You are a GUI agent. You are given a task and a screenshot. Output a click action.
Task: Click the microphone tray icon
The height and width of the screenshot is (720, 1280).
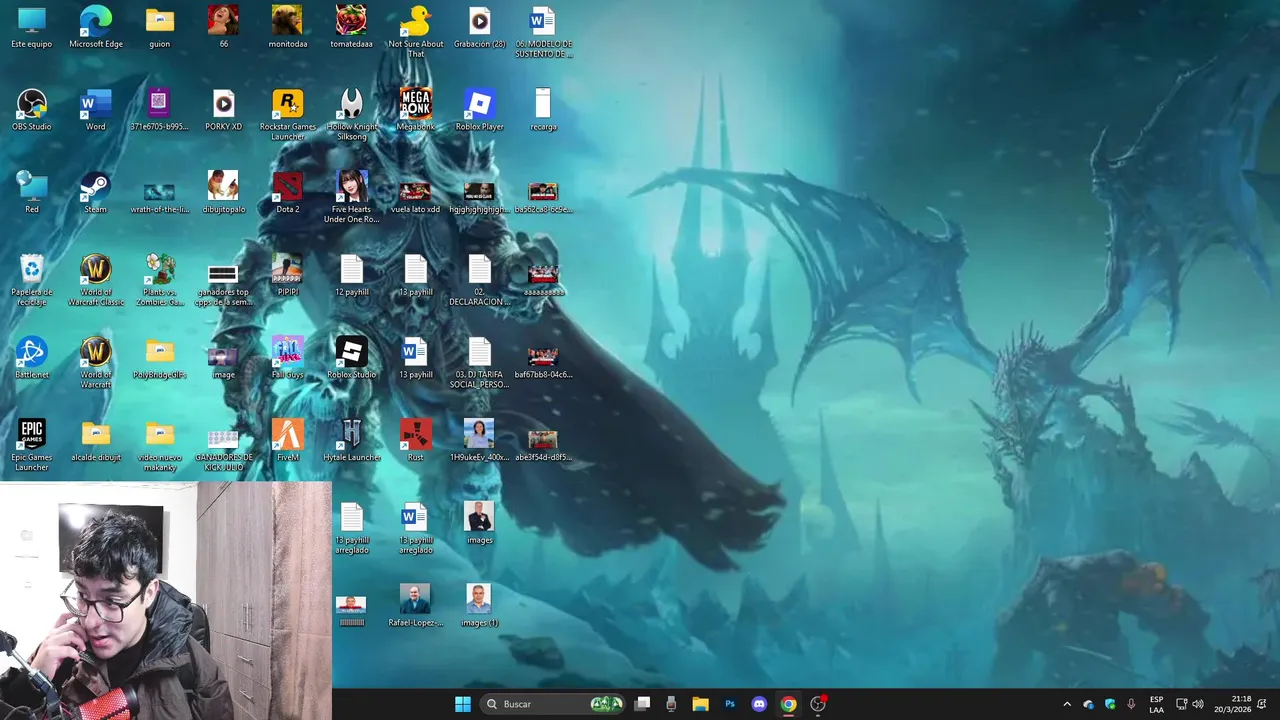tap(1131, 704)
